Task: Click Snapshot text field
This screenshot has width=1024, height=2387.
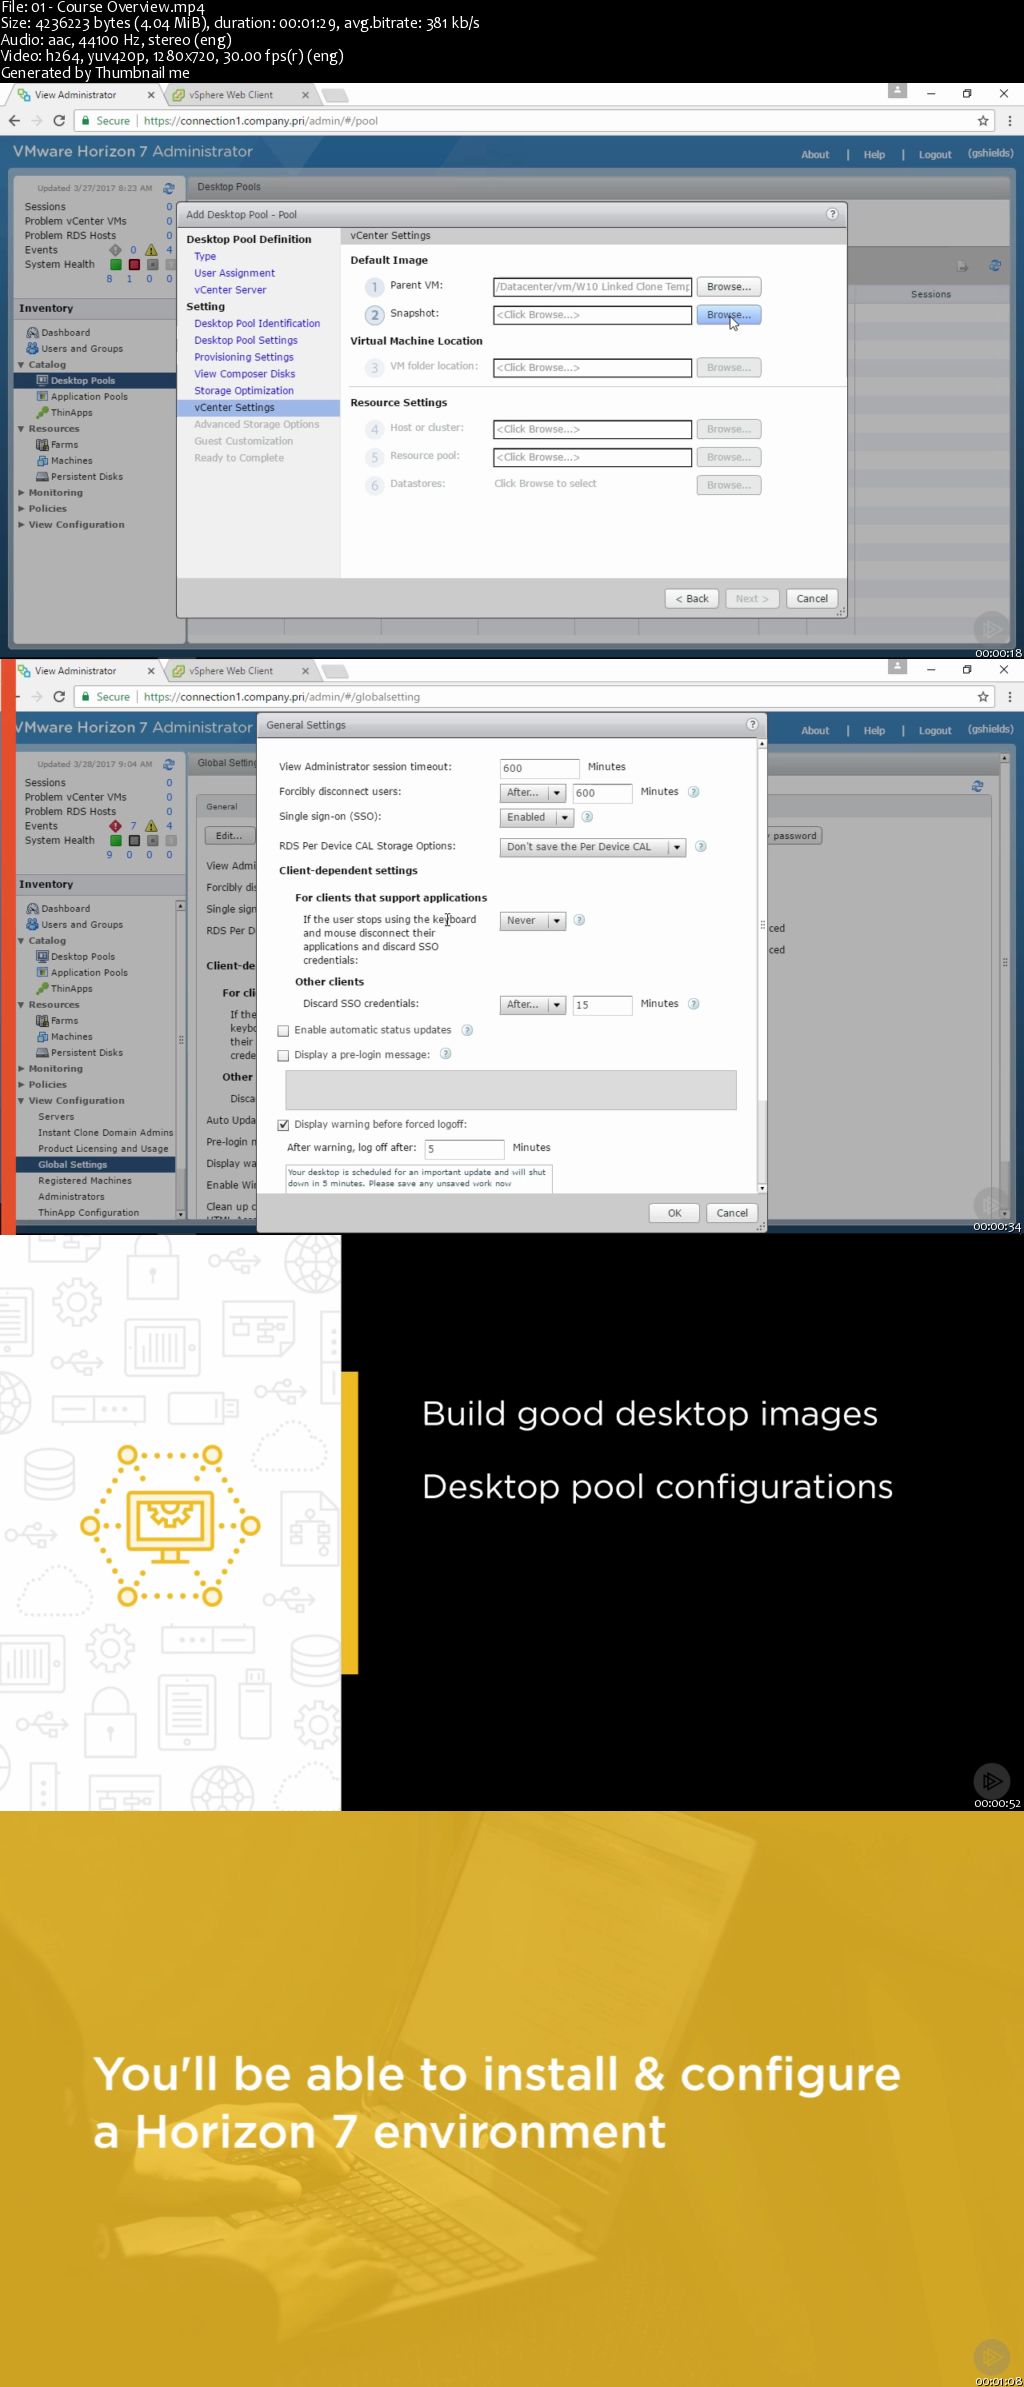Action: [x=592, y=315]
